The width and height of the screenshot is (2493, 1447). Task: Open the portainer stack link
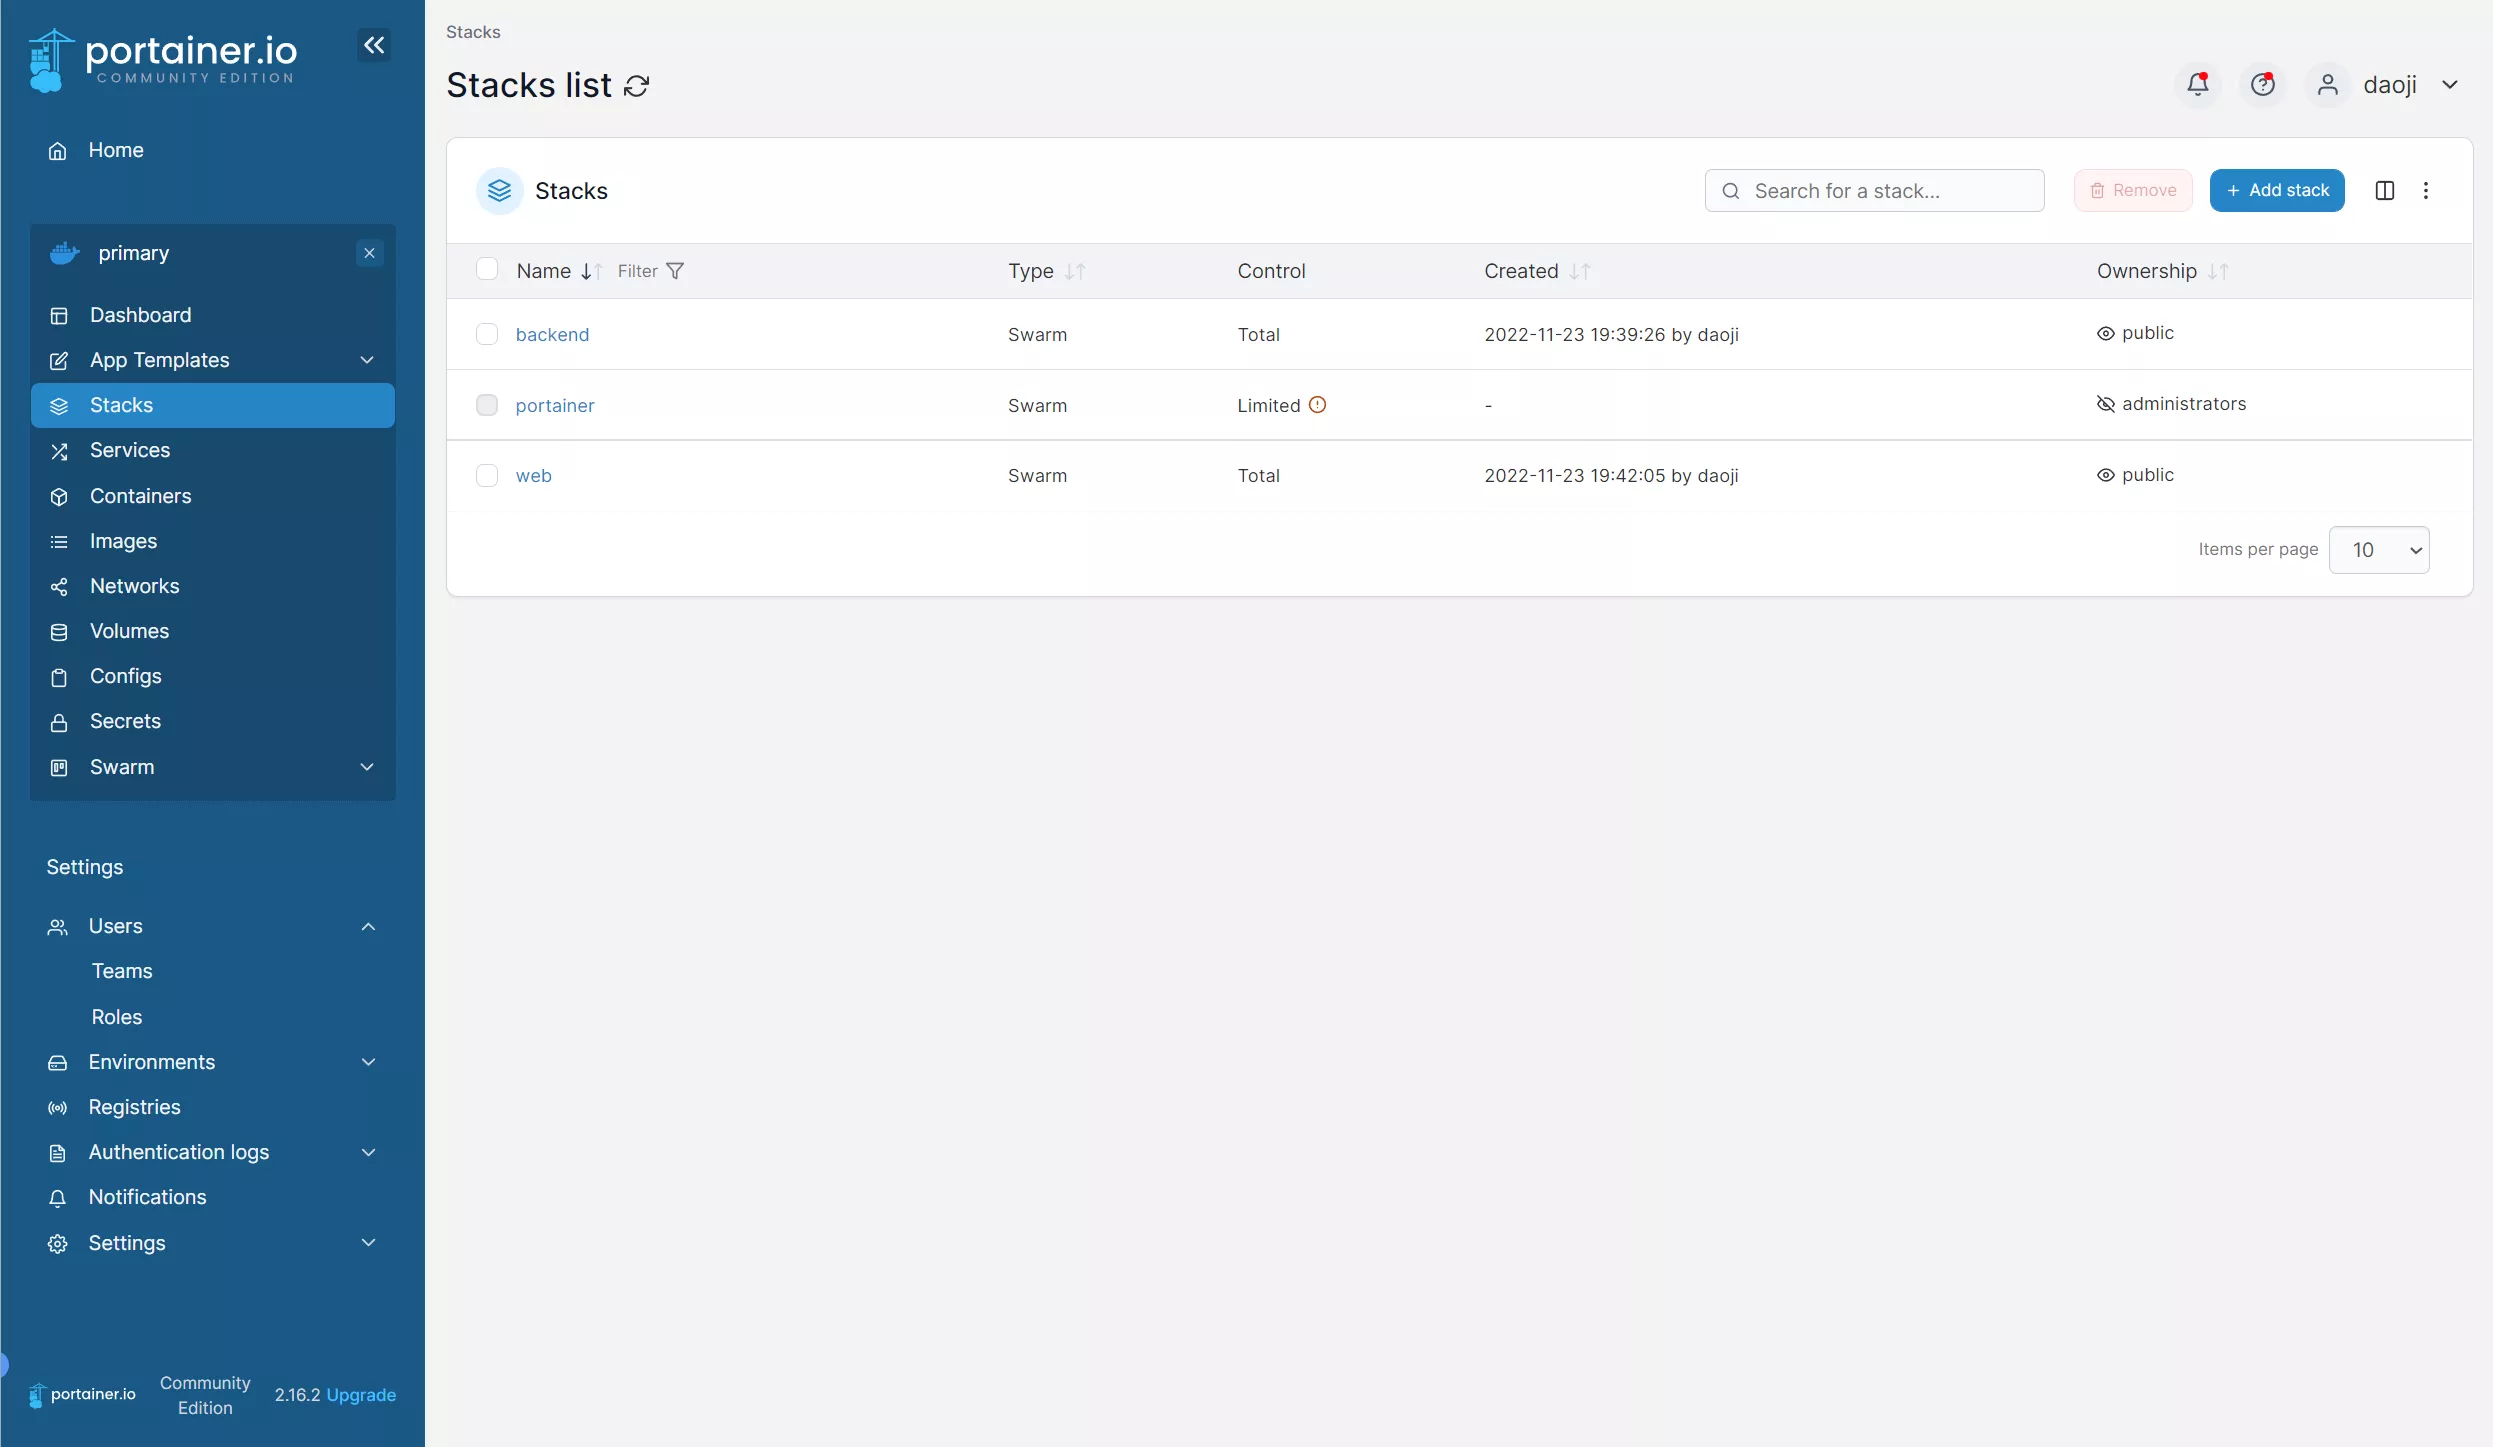coord(555,406)
